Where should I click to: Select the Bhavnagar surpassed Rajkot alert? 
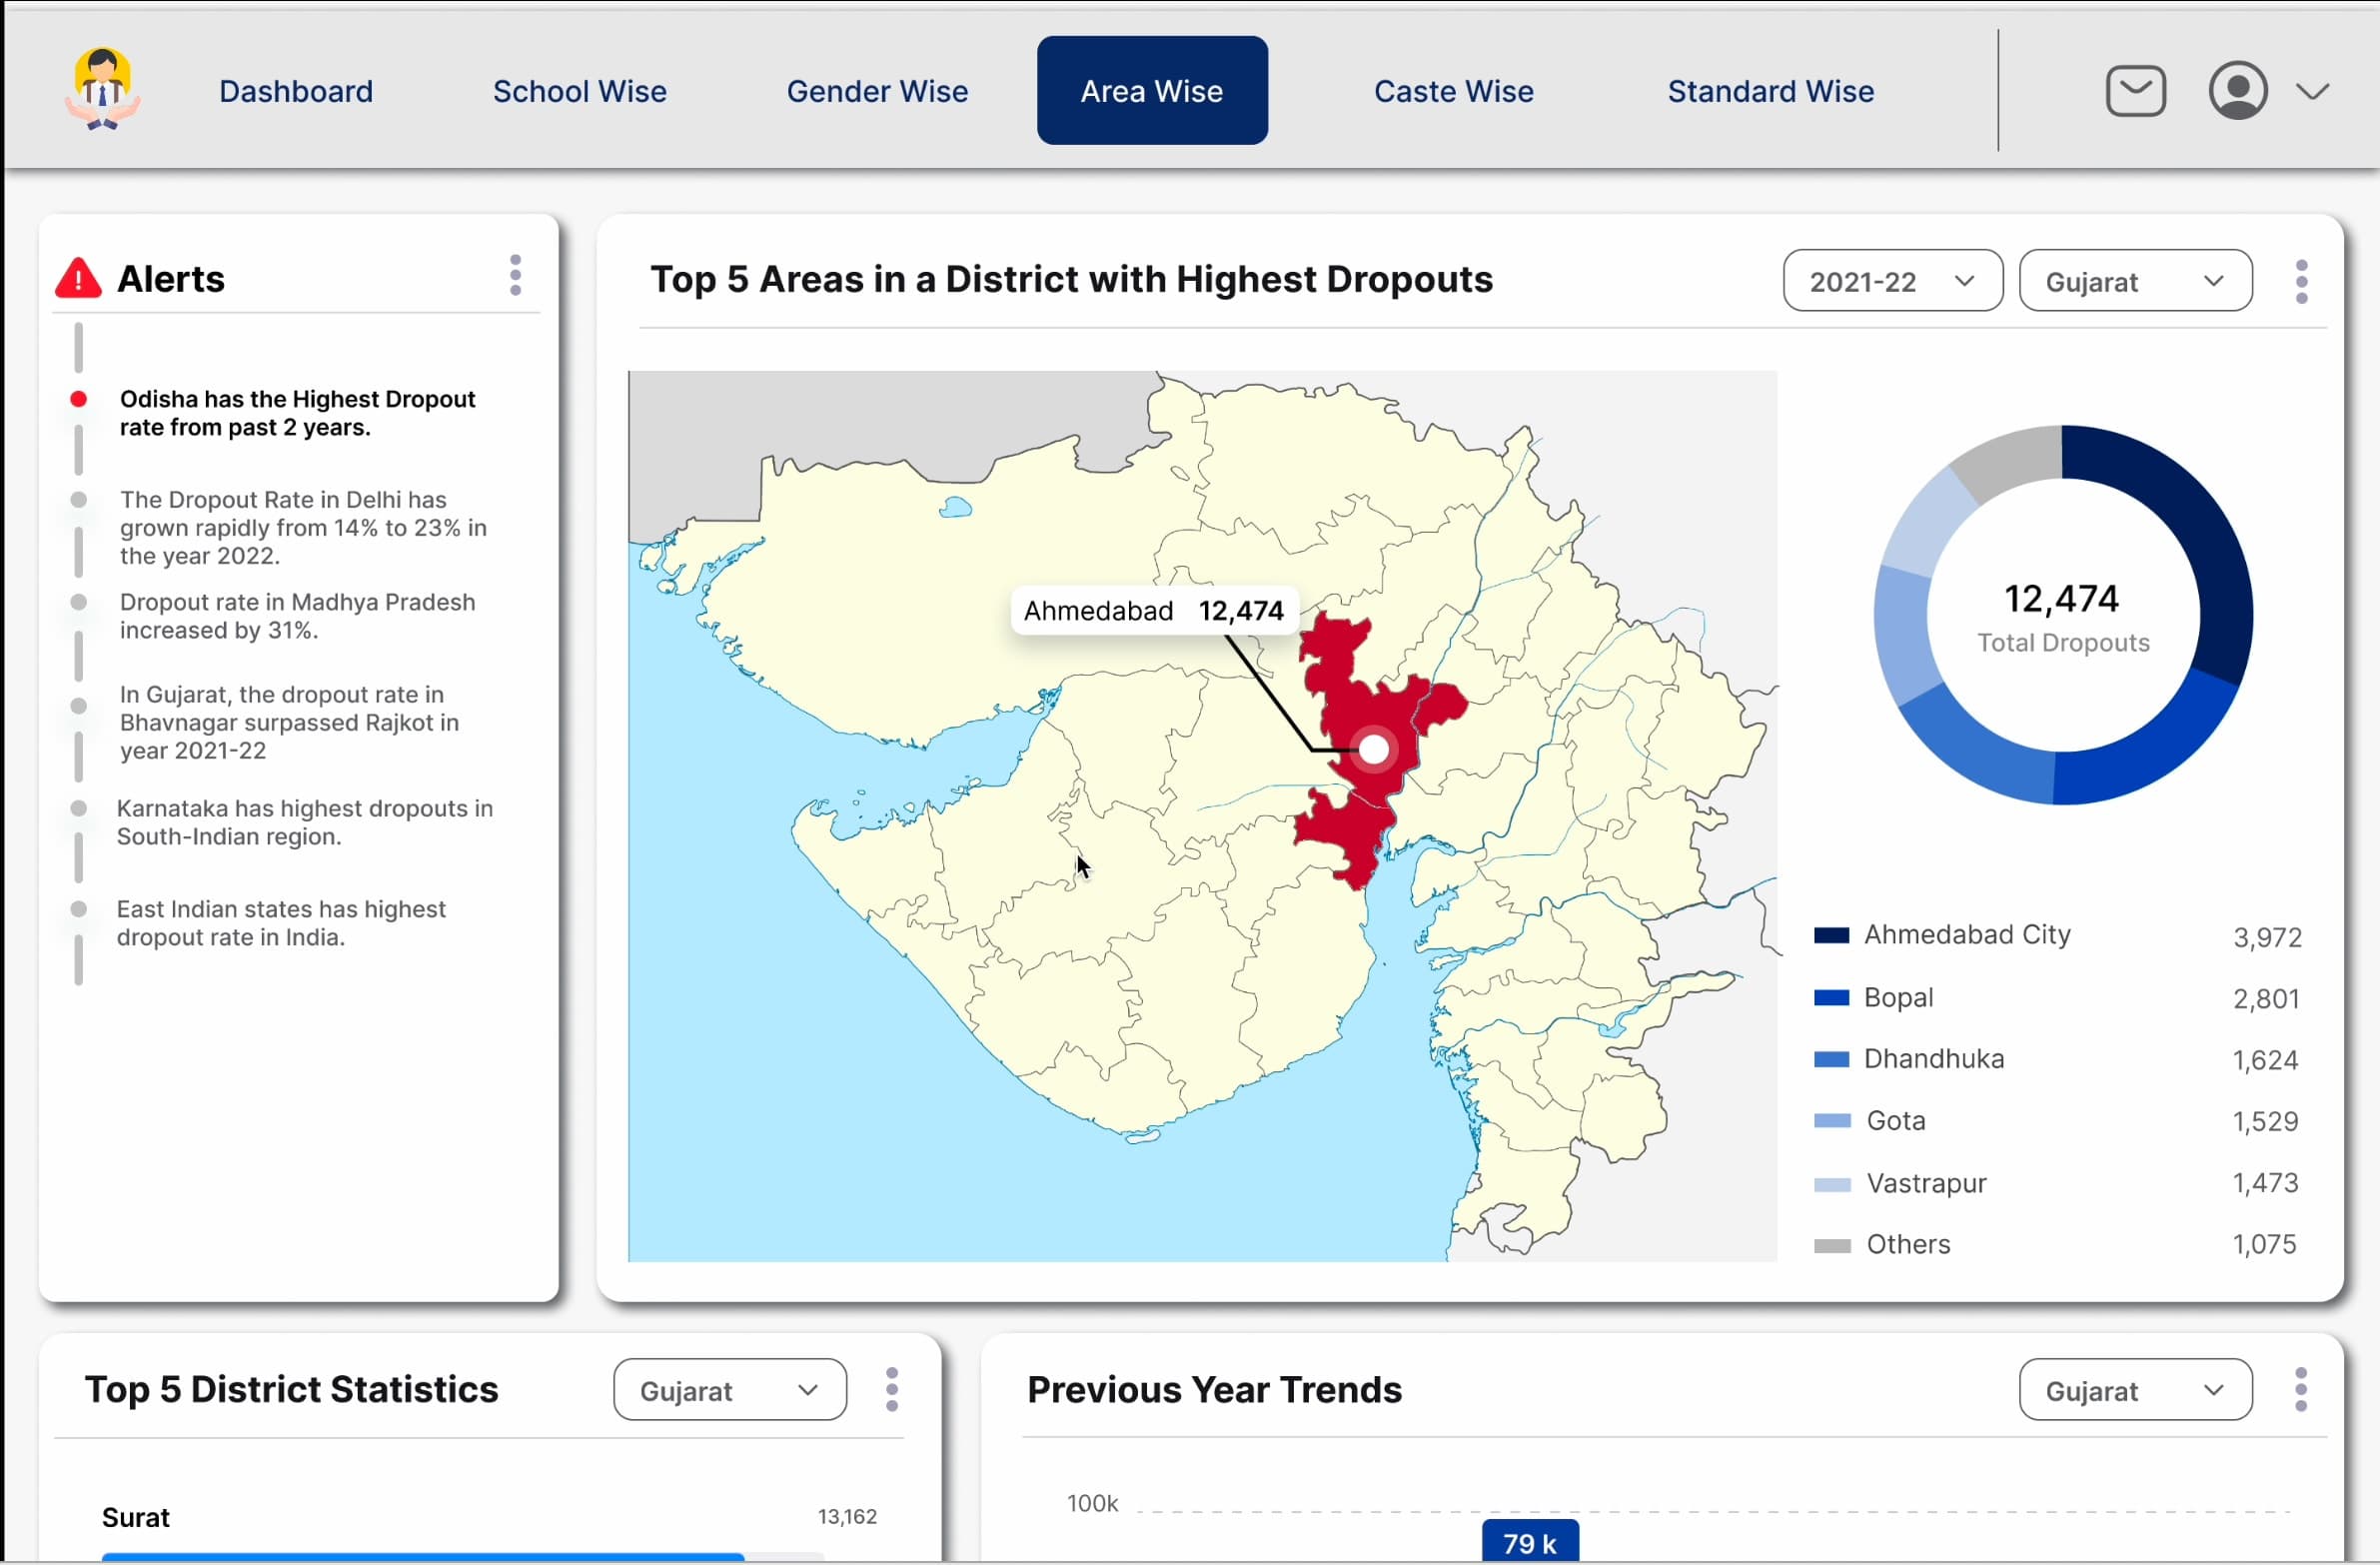click(x=289, y=722)
